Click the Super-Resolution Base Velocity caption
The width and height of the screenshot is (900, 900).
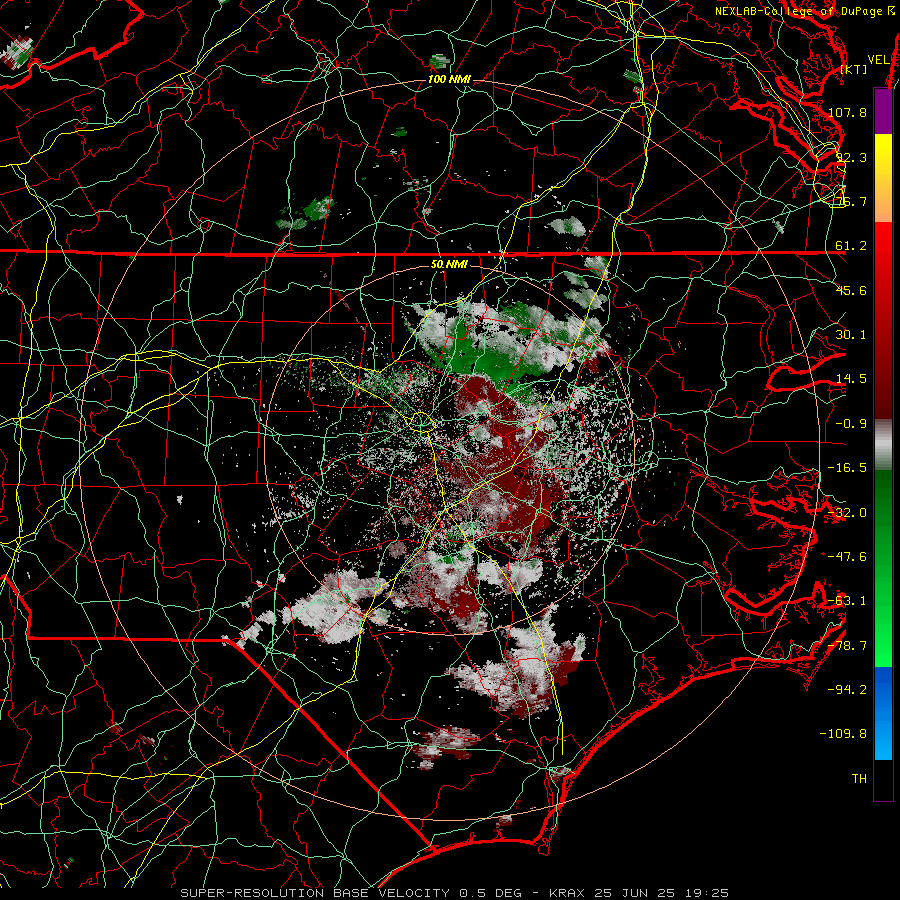tap(455, 893)
